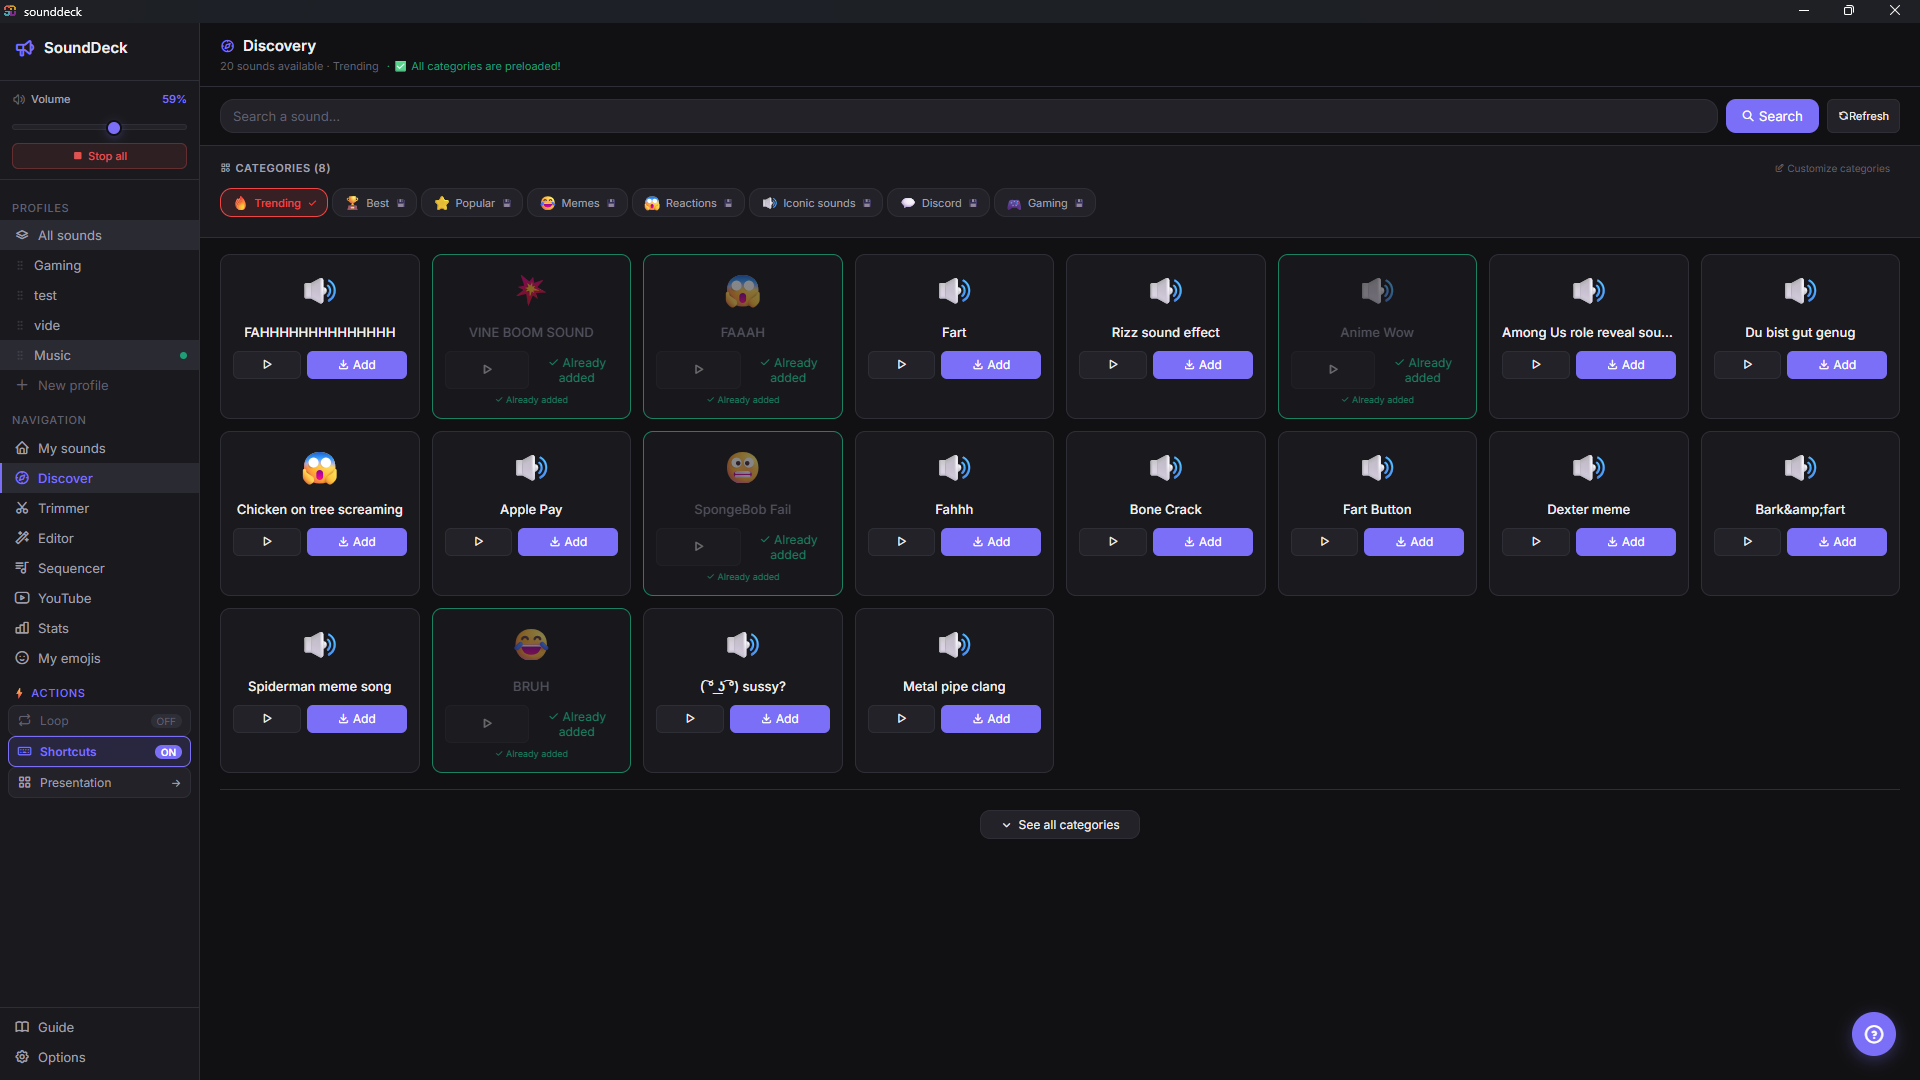
Task: Create a New profile
Action: tap(99, 385)
